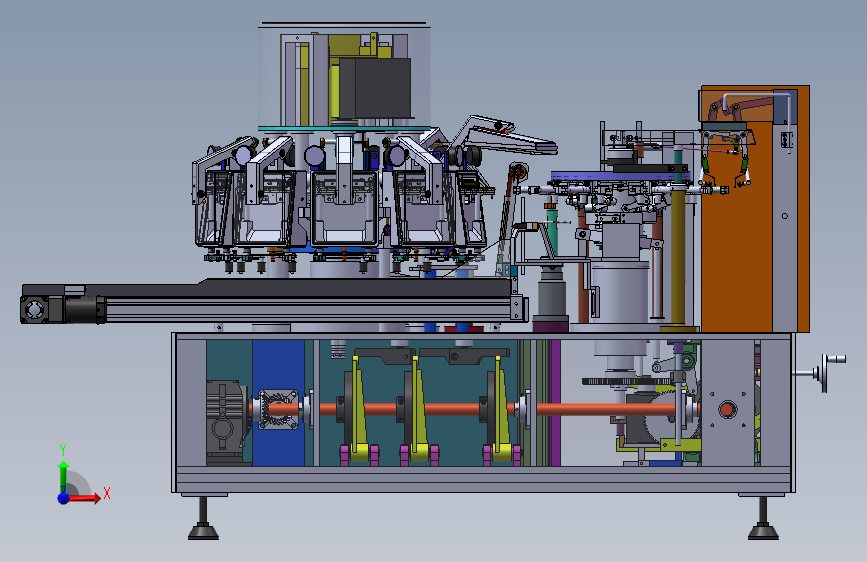Click the "Y" label on the coordinate triad

62,450
